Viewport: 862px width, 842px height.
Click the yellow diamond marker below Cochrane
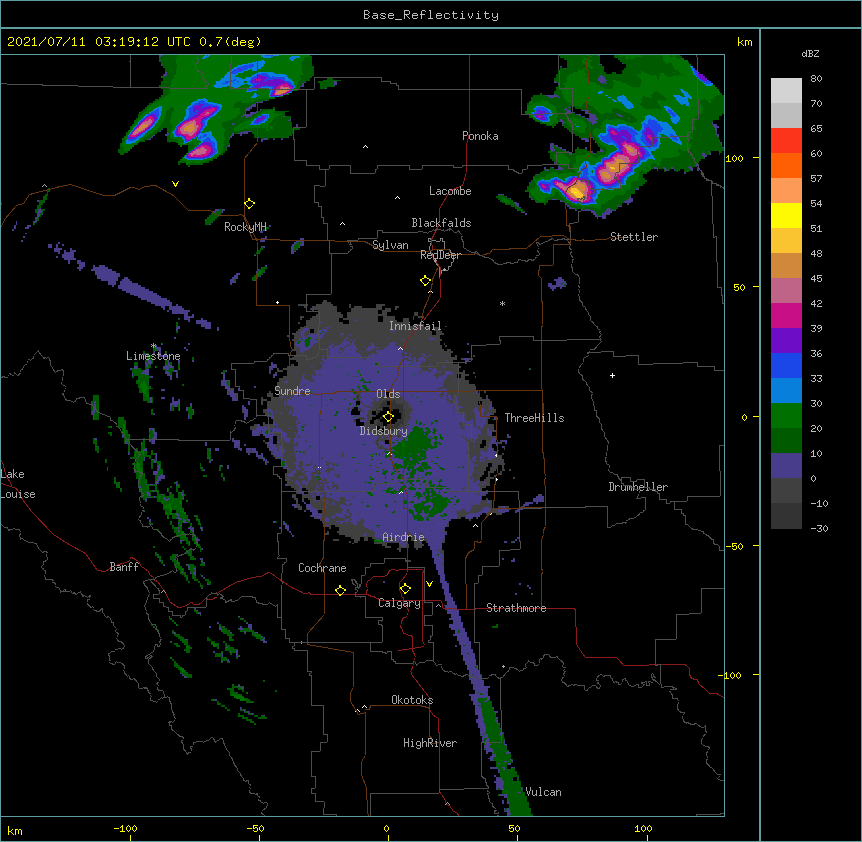pos(340,590)
